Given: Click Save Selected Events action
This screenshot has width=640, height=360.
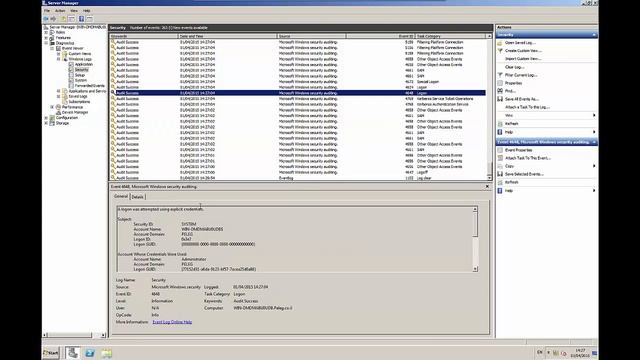Looking at the screenshot, I should (x=524, y=174).
